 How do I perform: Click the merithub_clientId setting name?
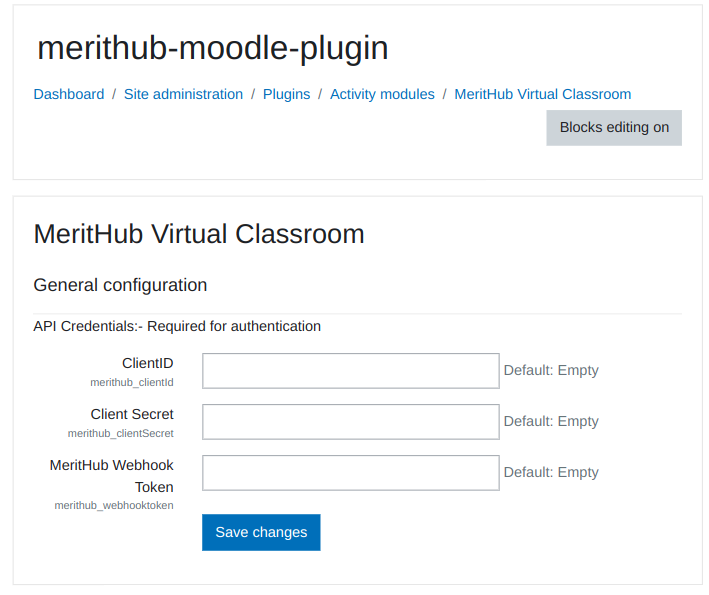point(132,382)
